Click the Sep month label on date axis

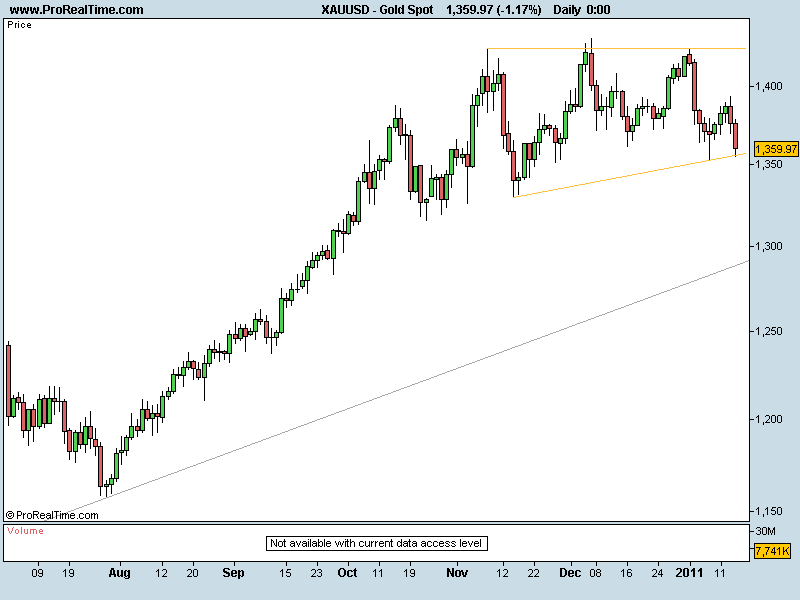point(233,573)
